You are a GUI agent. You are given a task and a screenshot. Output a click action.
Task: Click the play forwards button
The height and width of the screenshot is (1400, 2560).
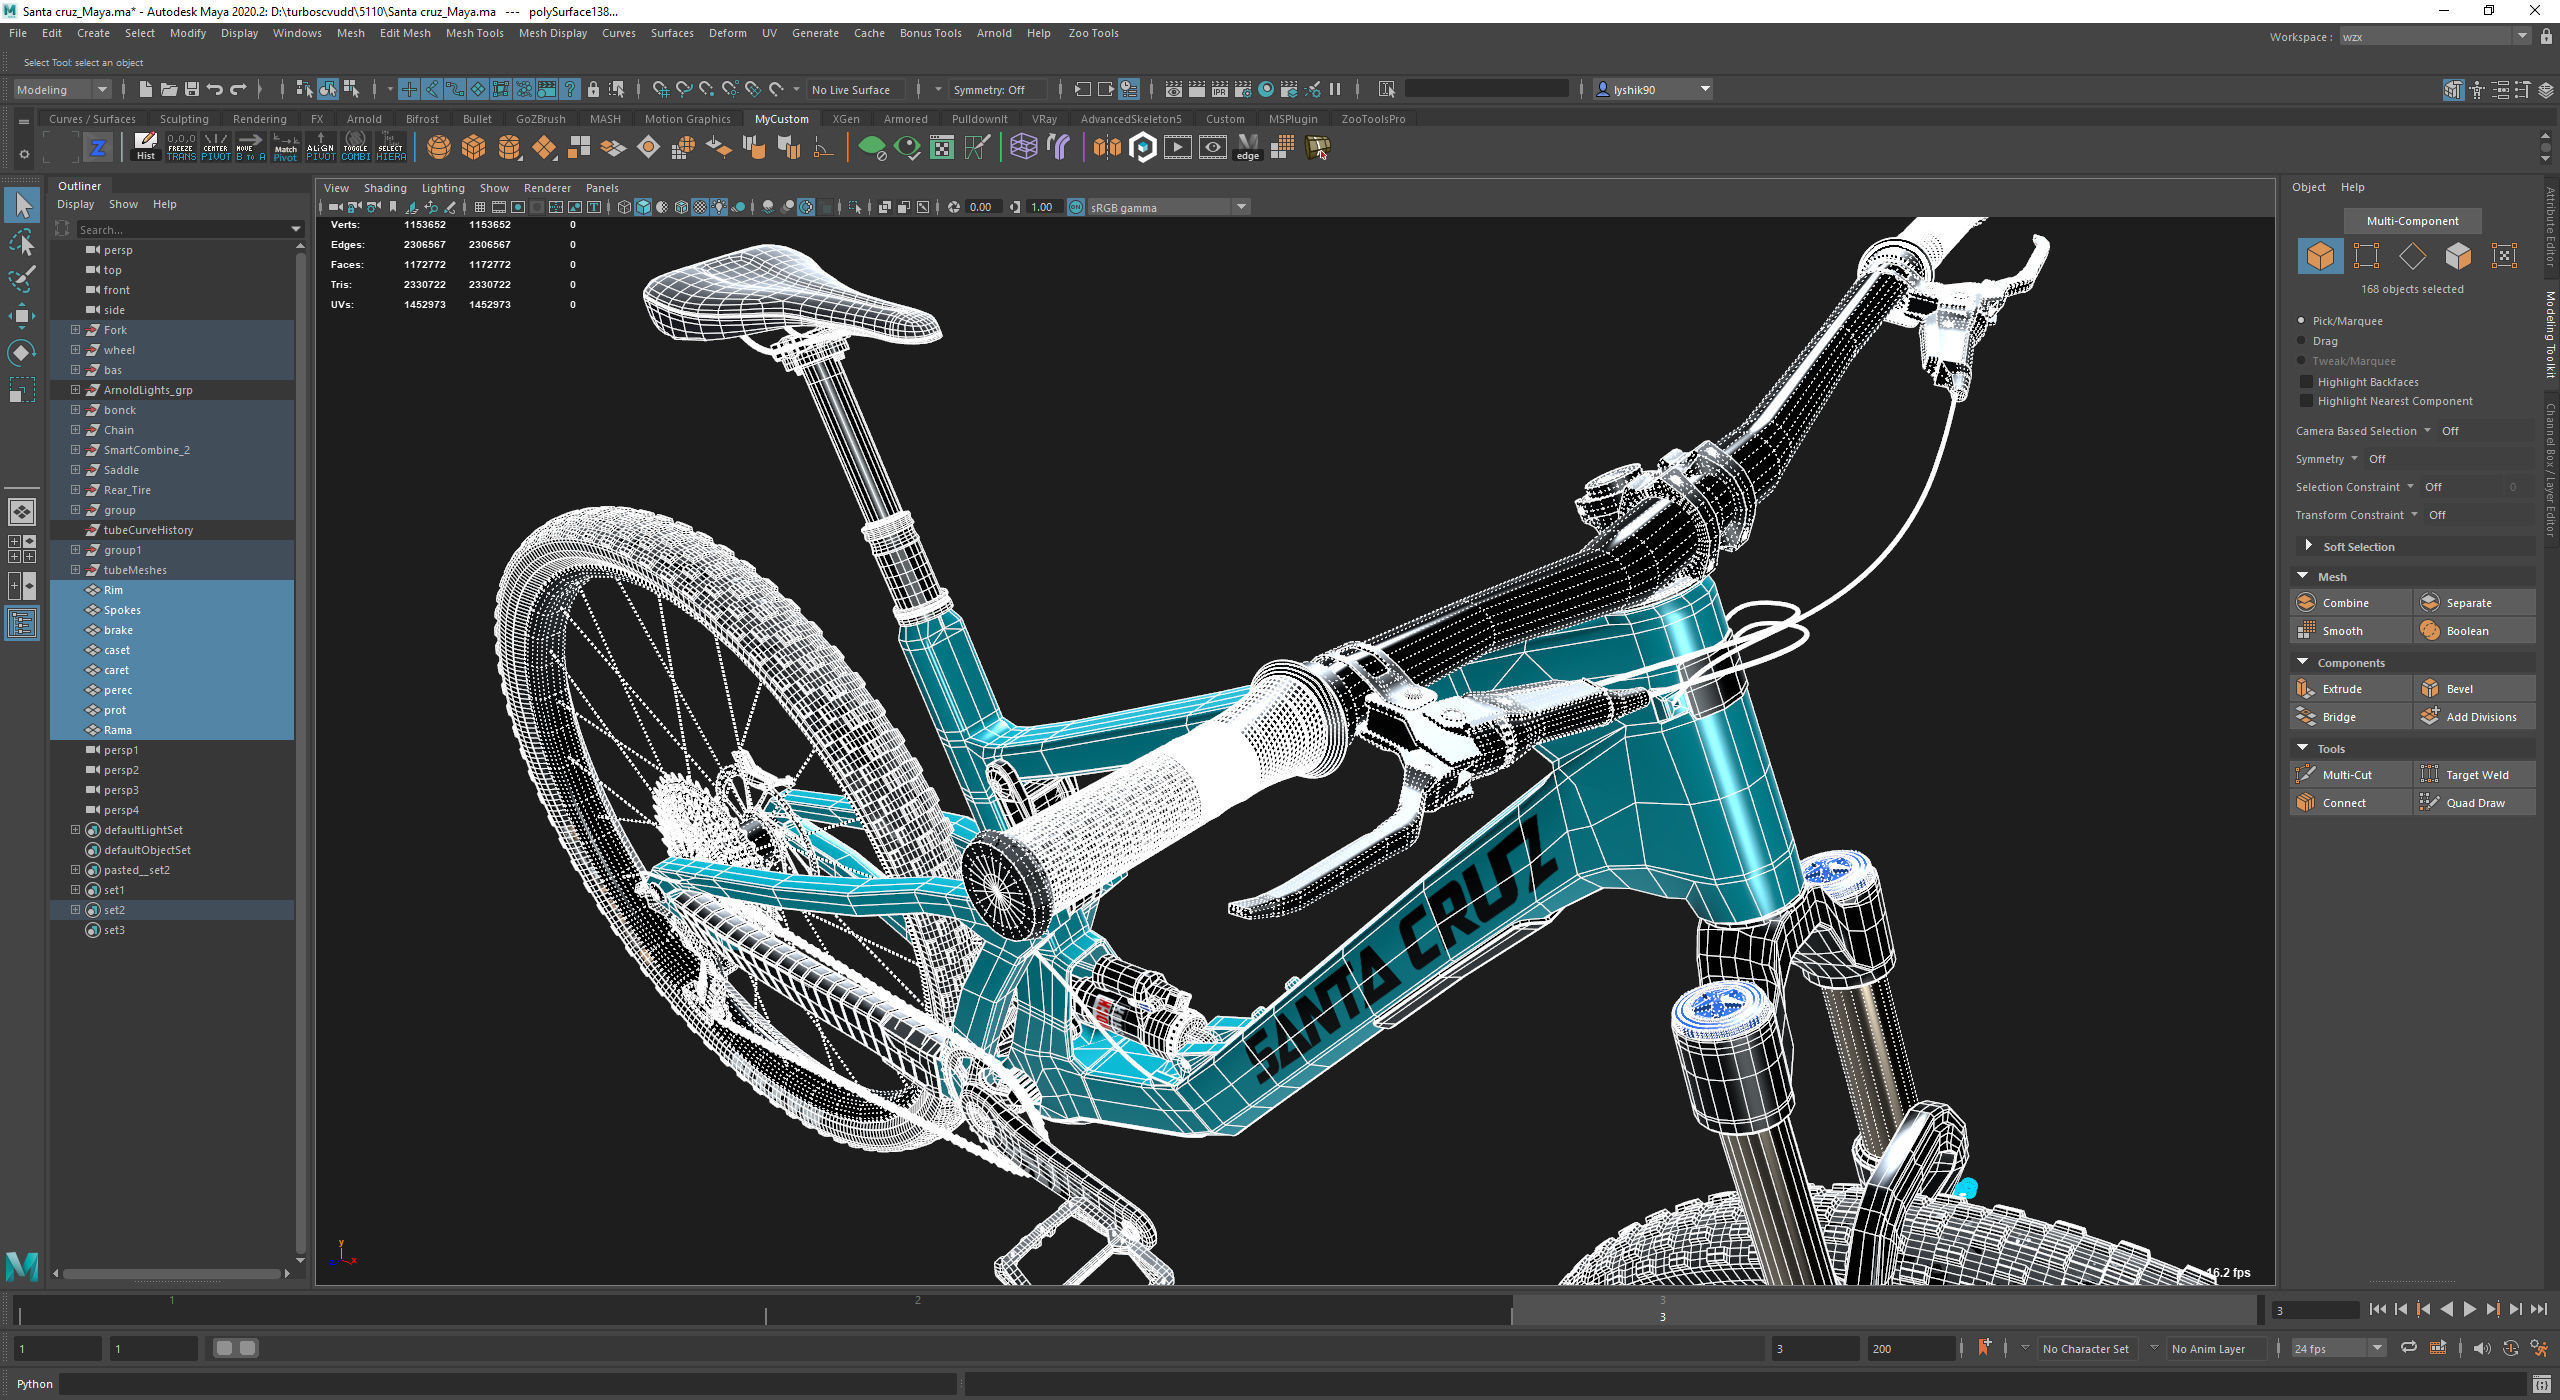tap(2469, 1309)
